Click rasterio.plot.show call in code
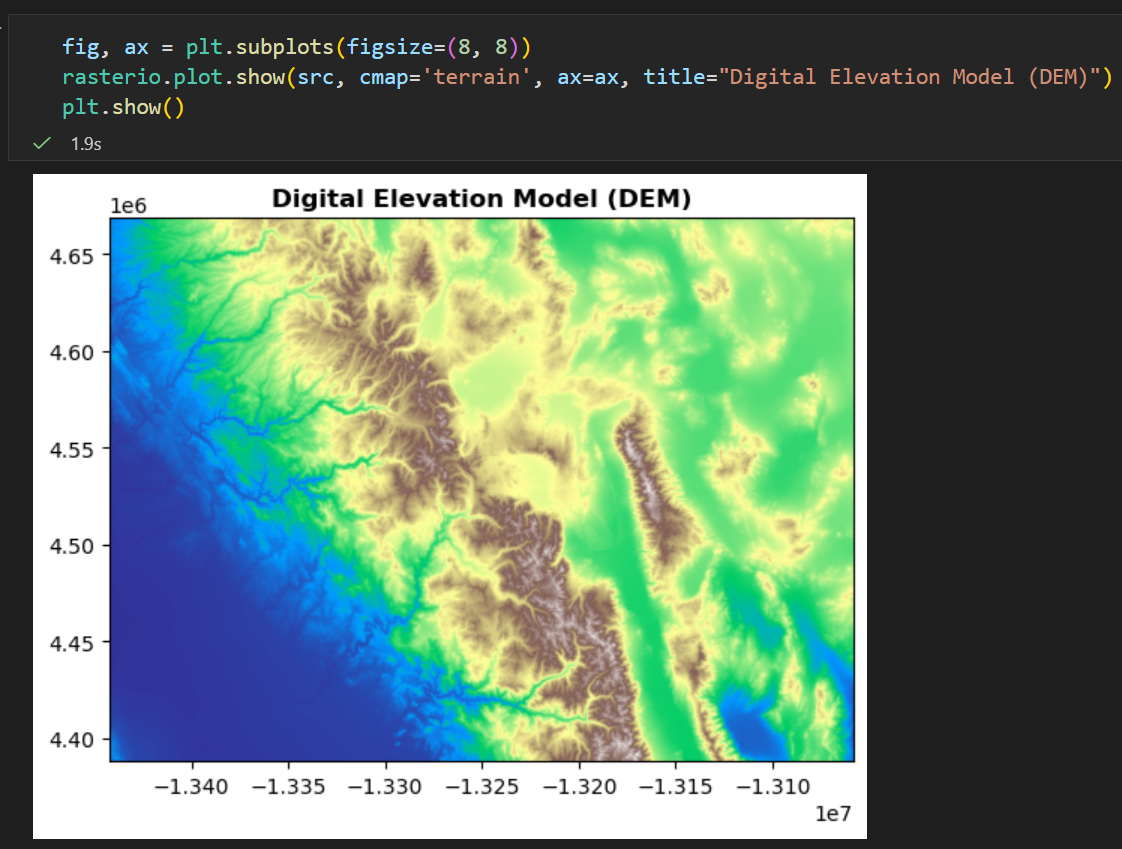Viewport: 1122px width, 849px height. (174, 77)
